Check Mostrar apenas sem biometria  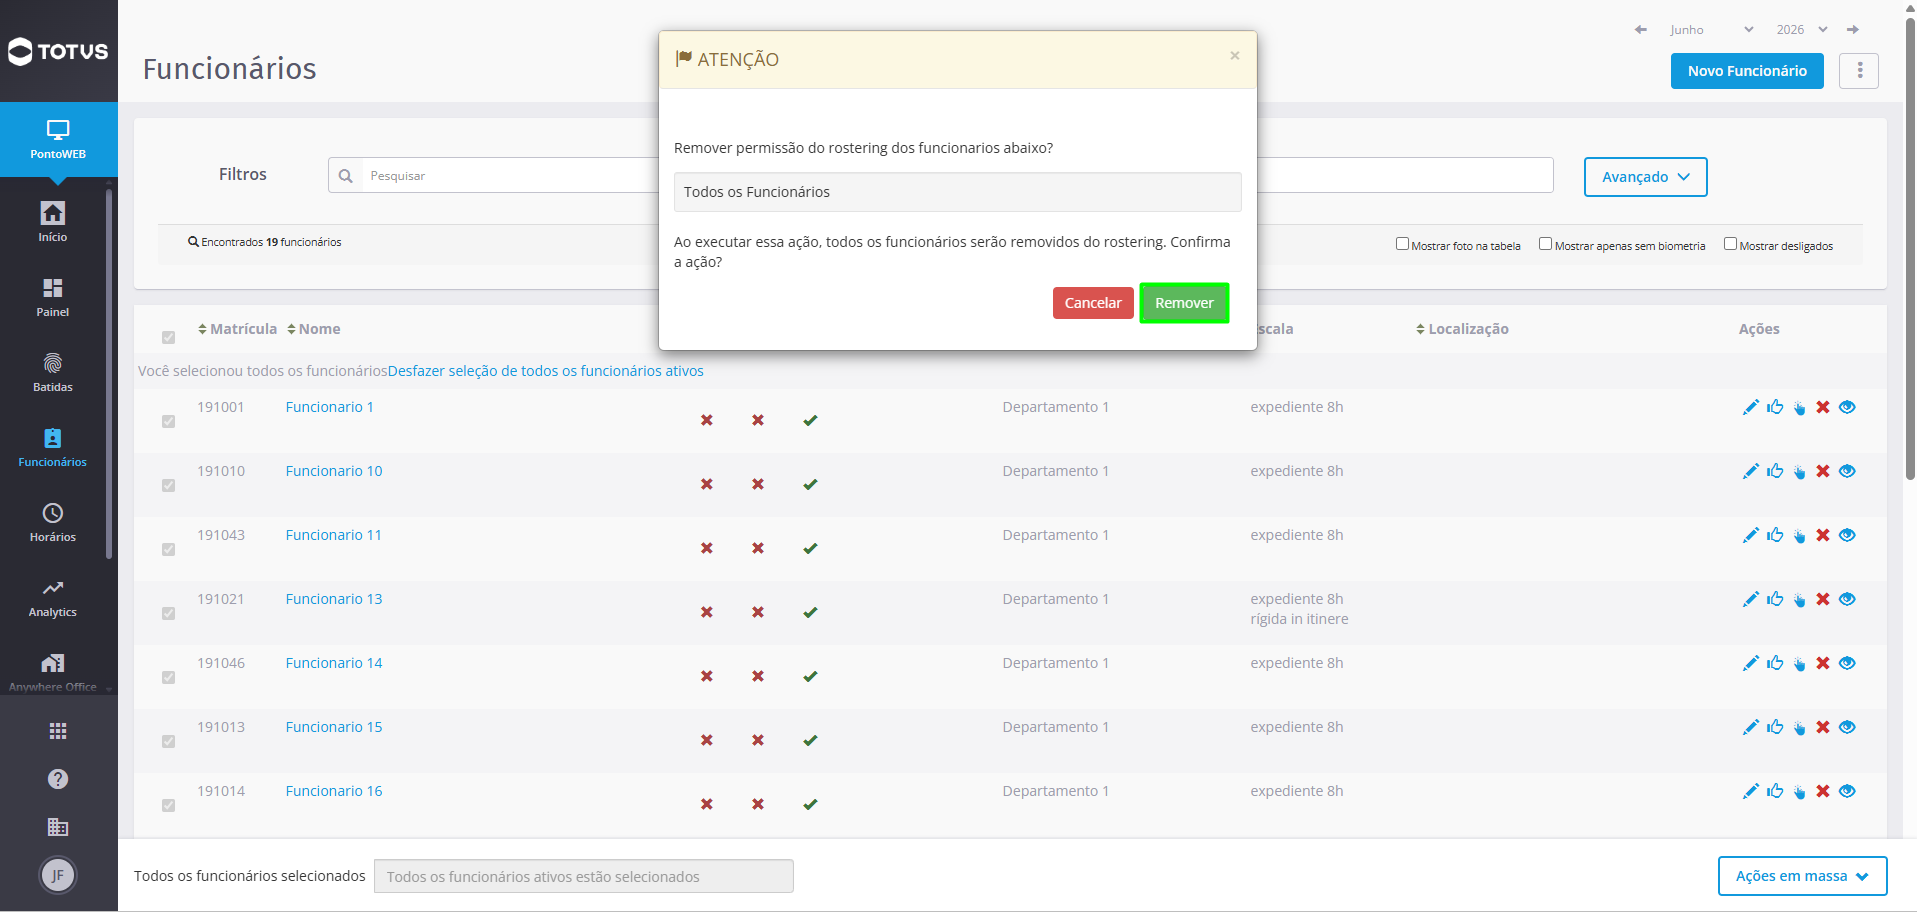pos(1545,244)
